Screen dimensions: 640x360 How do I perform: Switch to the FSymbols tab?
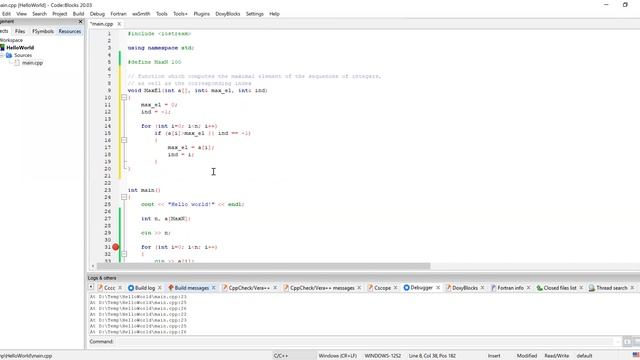(x=43, y=31)
